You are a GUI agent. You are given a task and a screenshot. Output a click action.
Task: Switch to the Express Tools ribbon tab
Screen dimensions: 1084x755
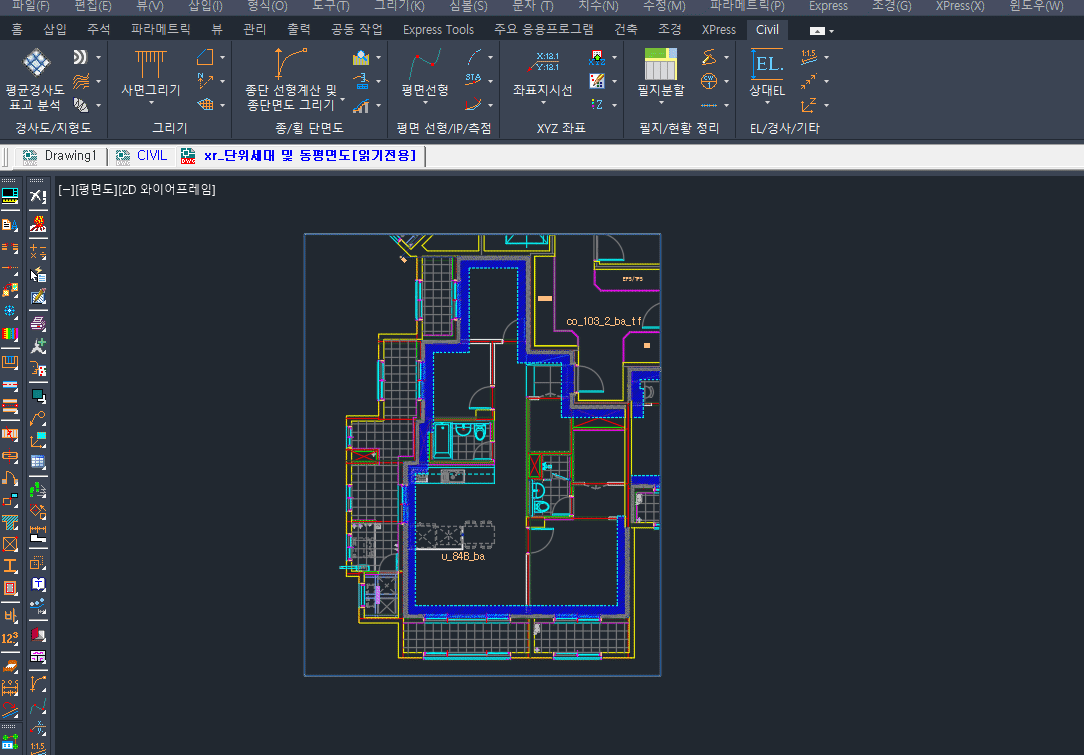tap(438, 30)
